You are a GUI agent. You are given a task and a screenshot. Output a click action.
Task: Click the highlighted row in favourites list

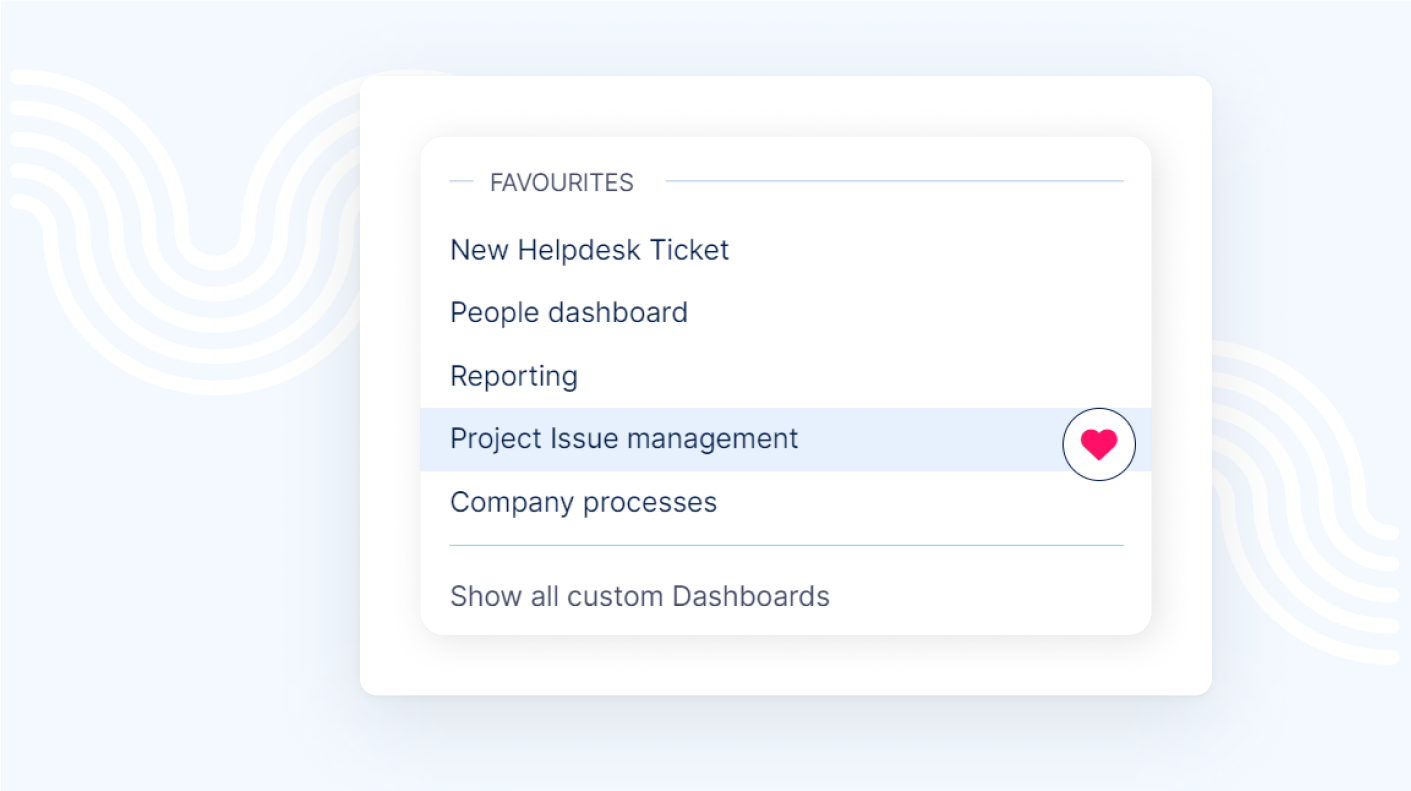pos(740,439)
